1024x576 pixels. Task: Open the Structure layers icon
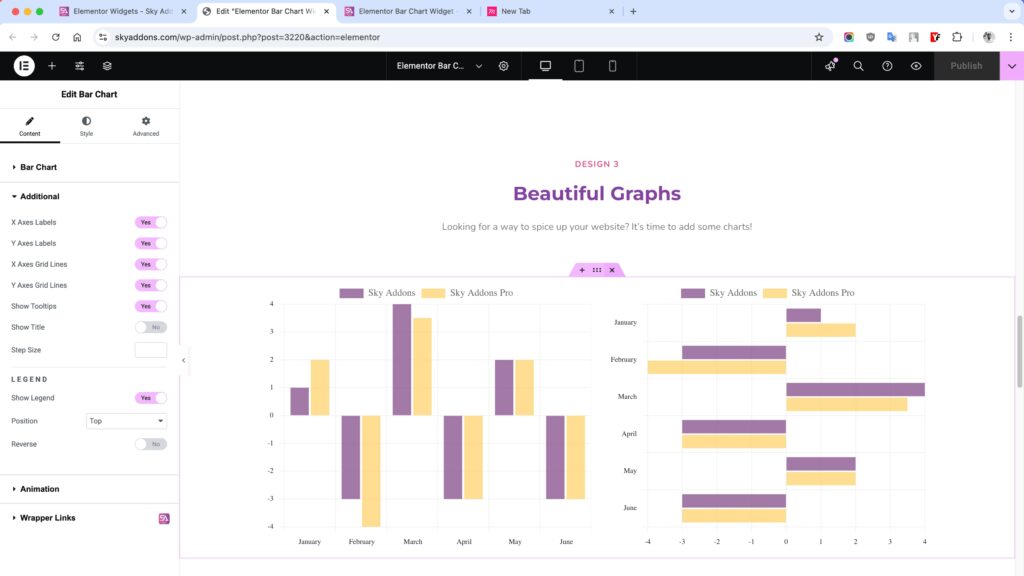click(107, 66)
